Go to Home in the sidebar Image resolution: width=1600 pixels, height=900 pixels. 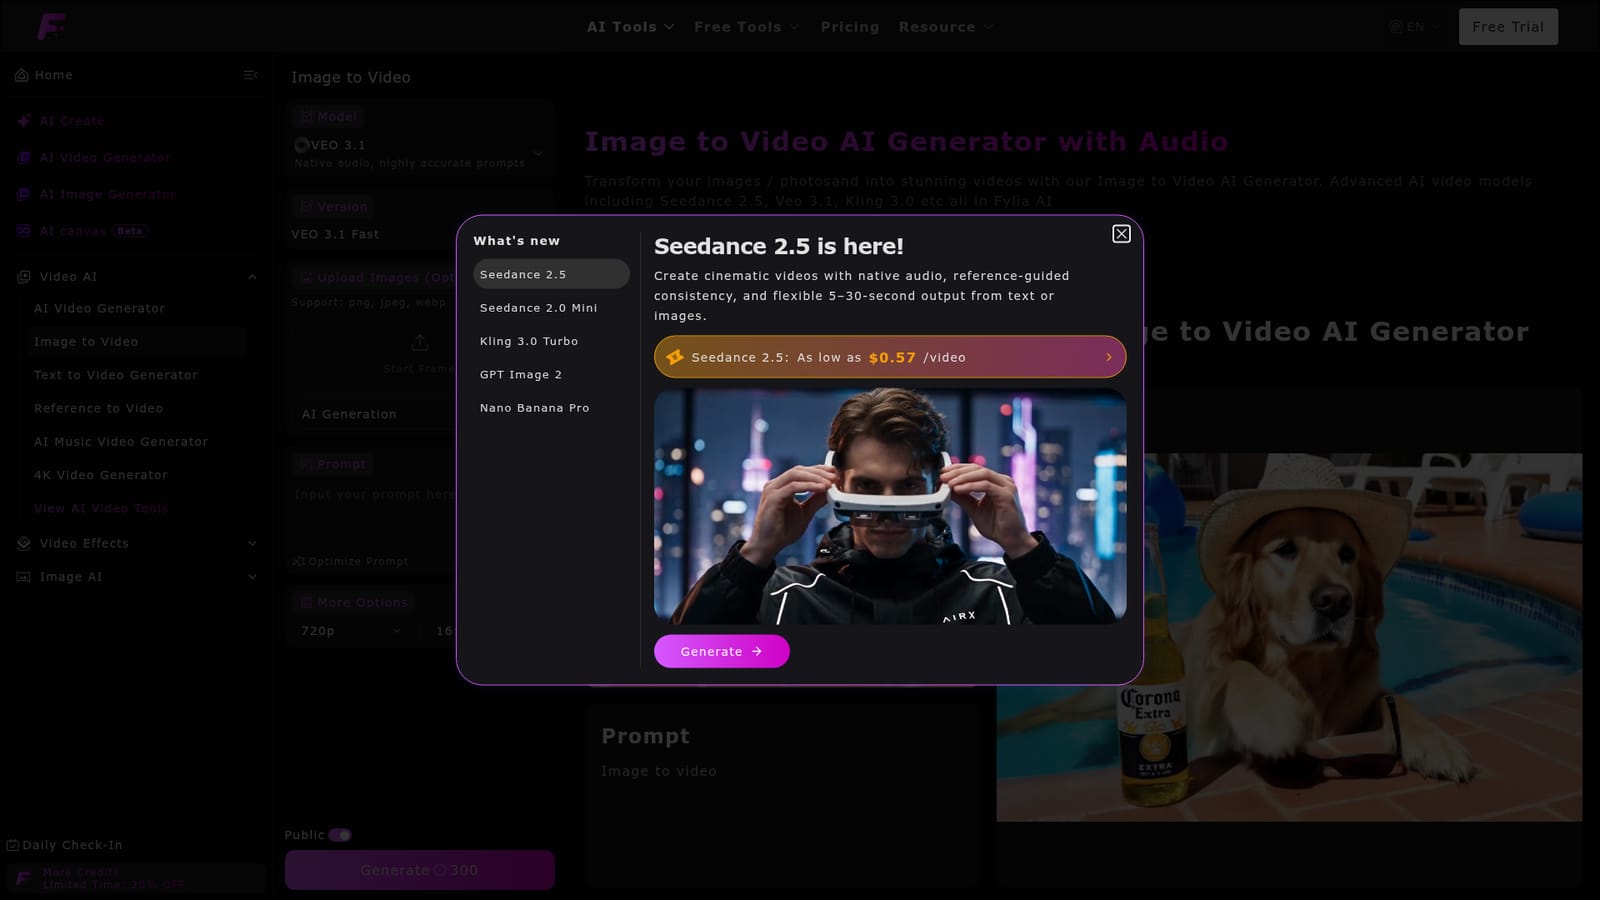pyautogui.click(x=44, y=75)
